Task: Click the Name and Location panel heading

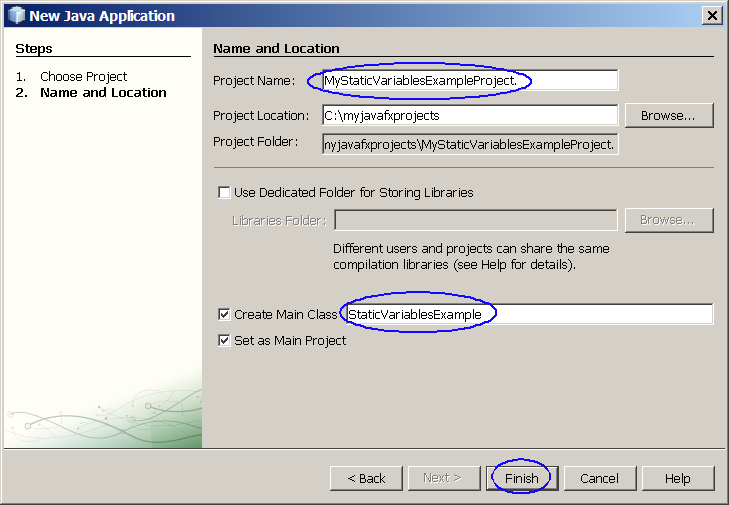Action: click(276, 48)
